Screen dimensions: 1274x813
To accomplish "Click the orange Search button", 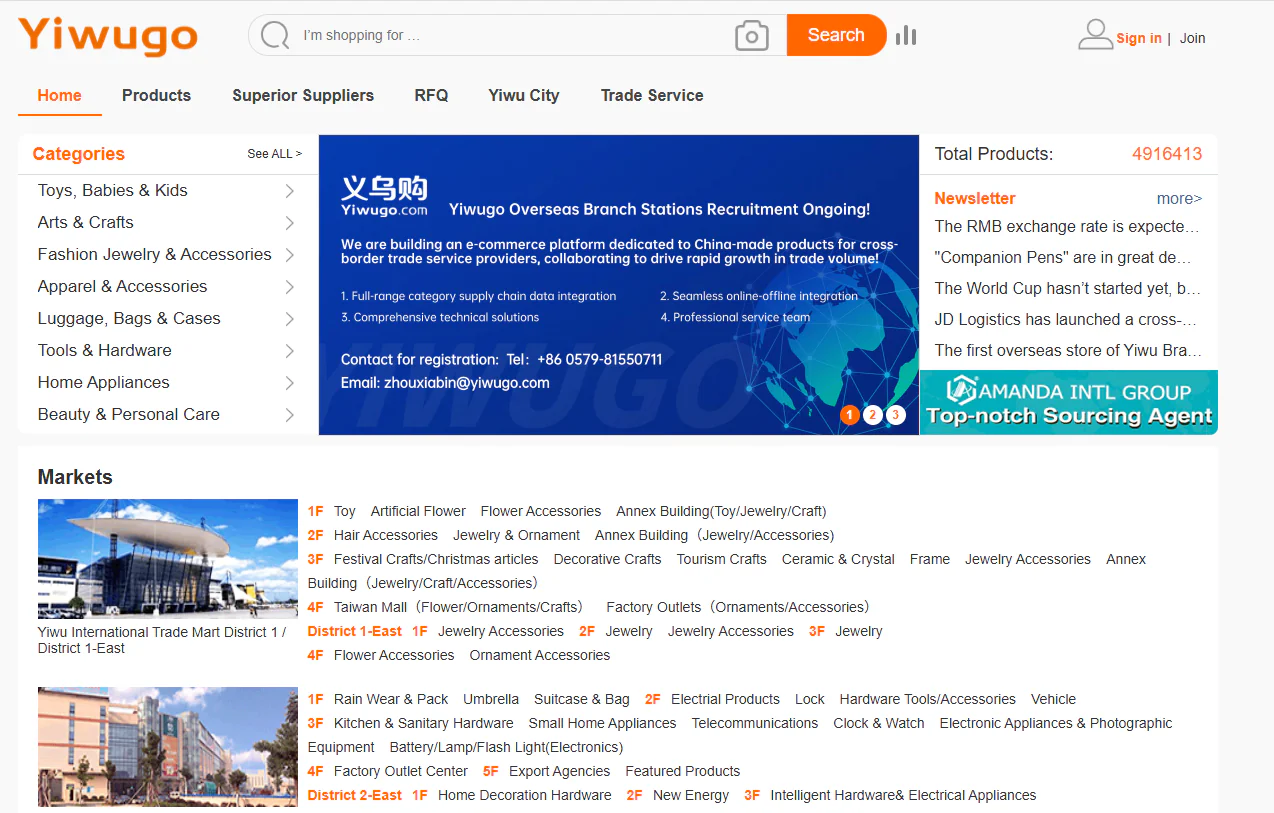I will [x=836, y=35].
